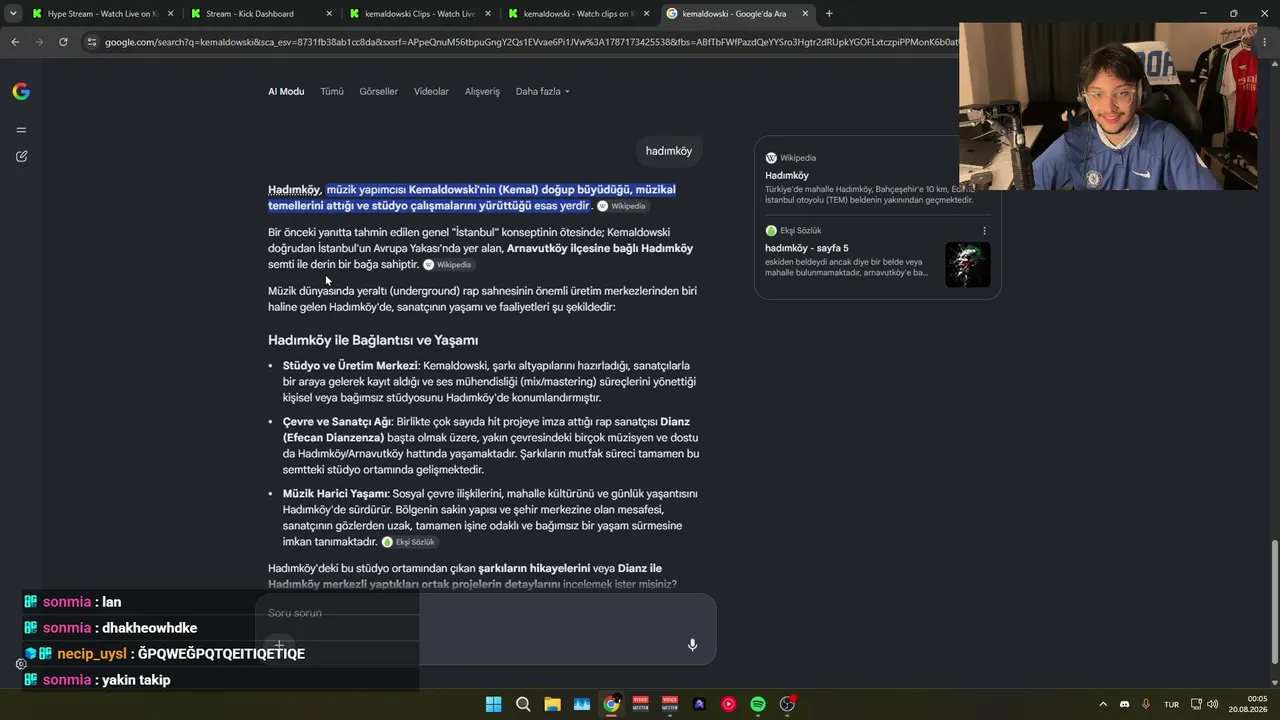Switch to the Görseller tab

[379, 92]
